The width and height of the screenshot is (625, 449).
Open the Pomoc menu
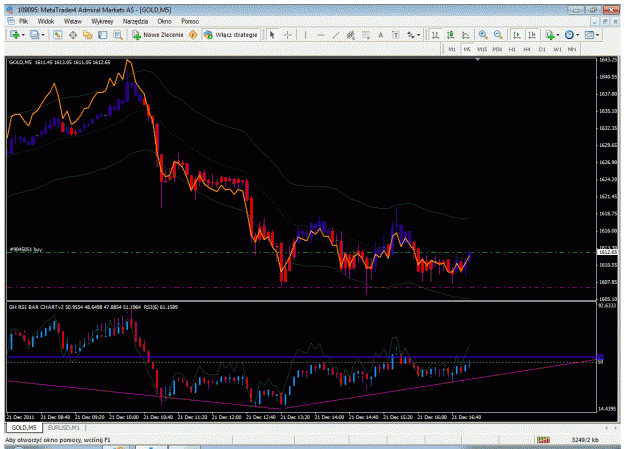[x=190, y=21]
